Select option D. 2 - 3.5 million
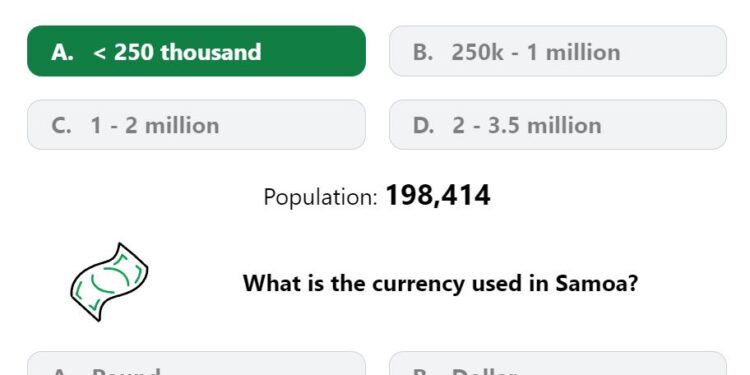This screenshot has height=375, width=750. tap(558, 125)
